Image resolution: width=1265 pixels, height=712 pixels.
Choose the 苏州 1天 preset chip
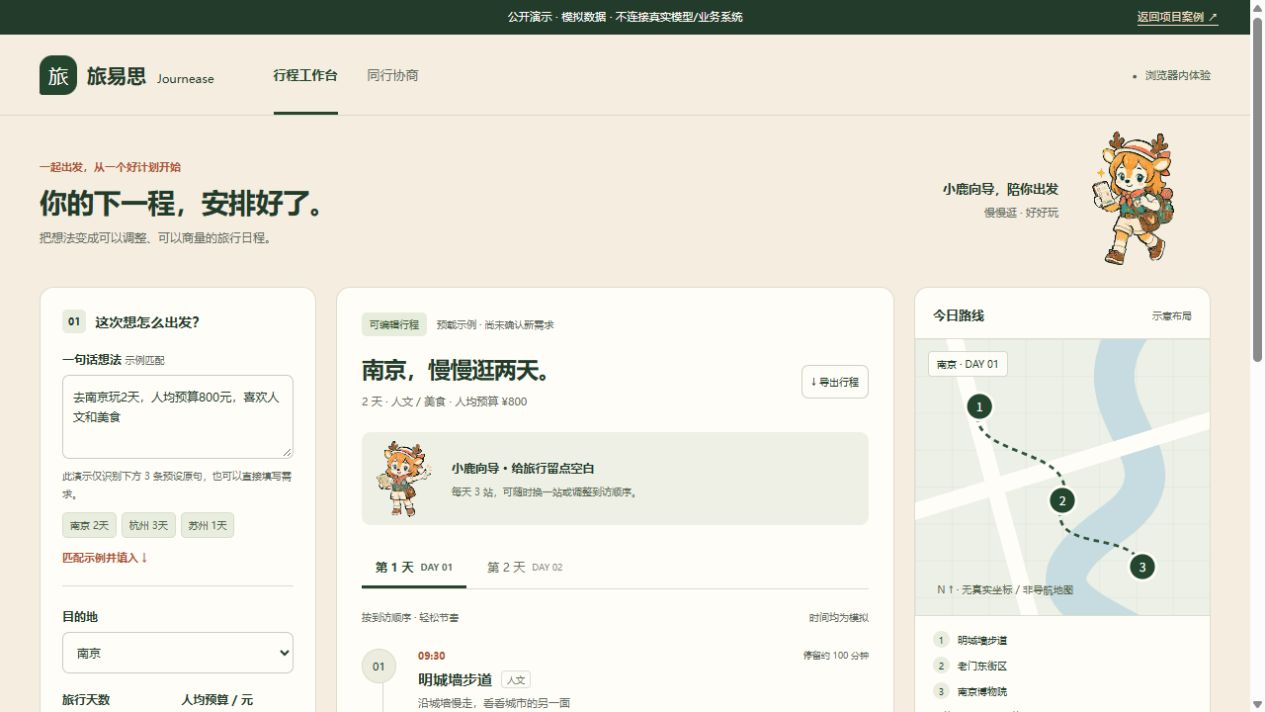207,525
